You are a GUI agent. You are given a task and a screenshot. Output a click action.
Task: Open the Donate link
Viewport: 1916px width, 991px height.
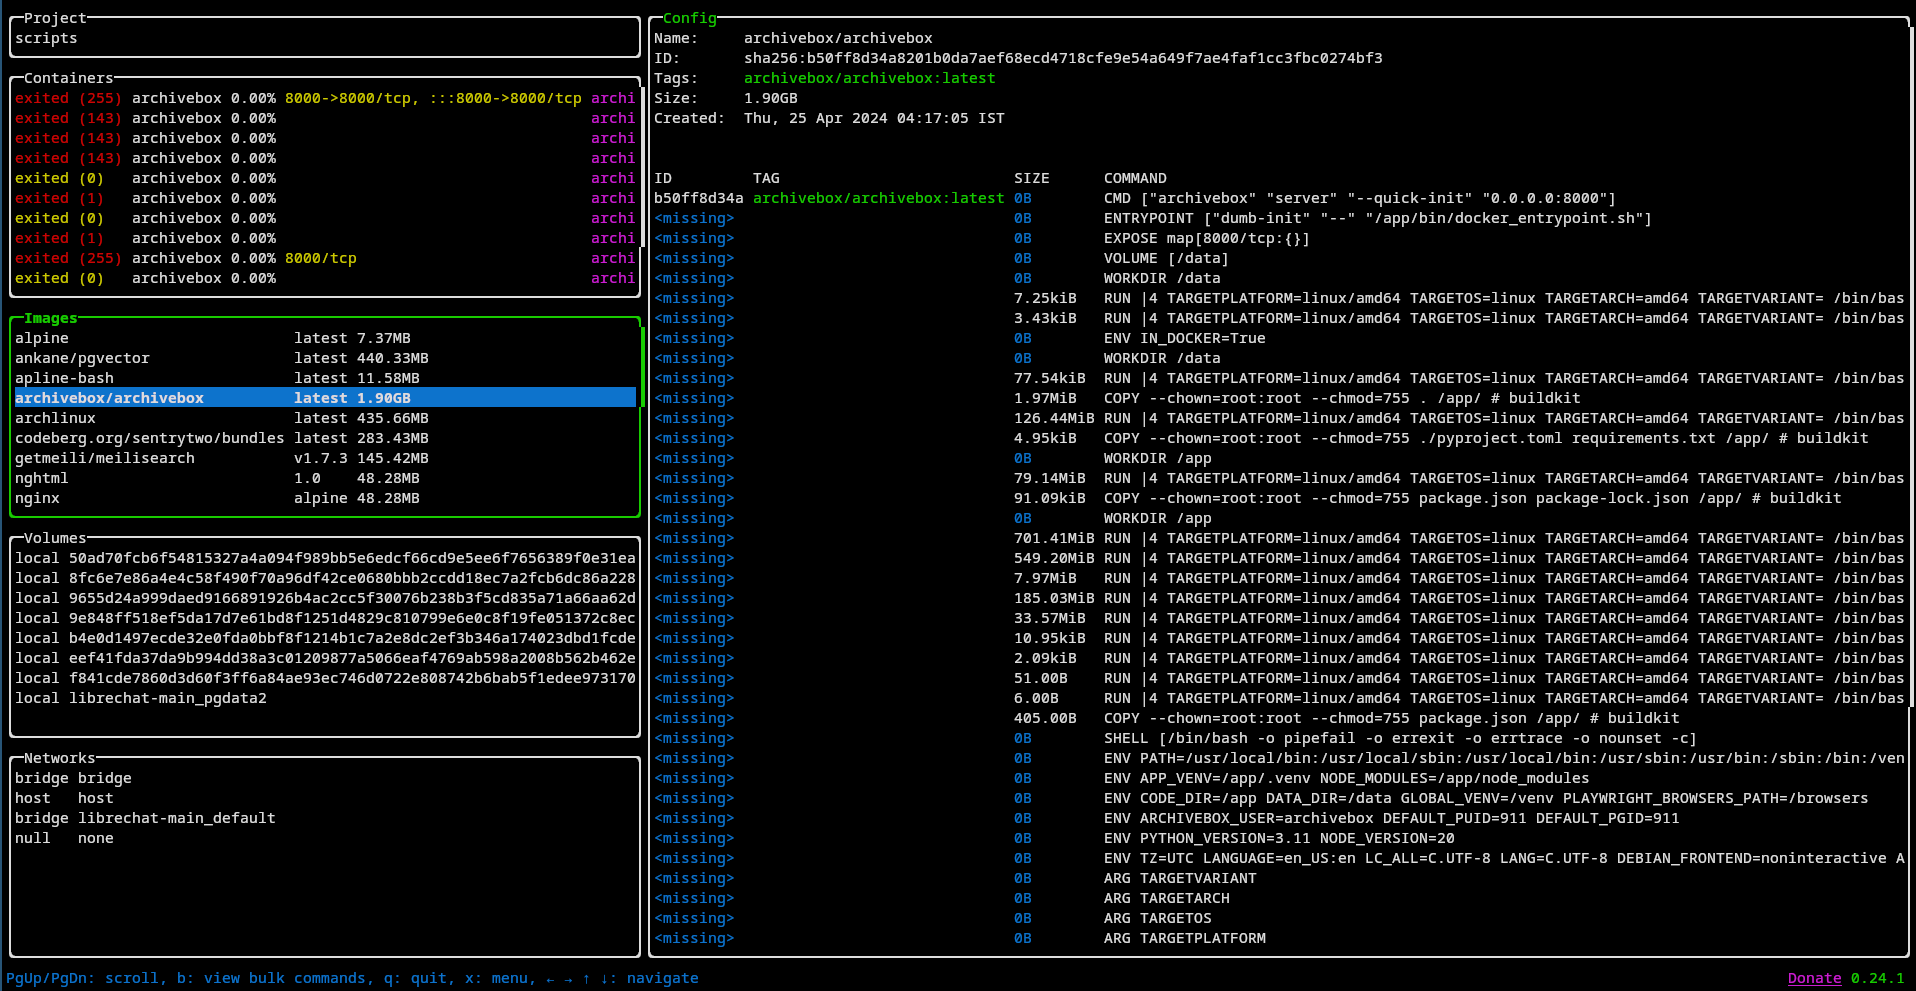pyautogui.click(x=1813, y=978)
